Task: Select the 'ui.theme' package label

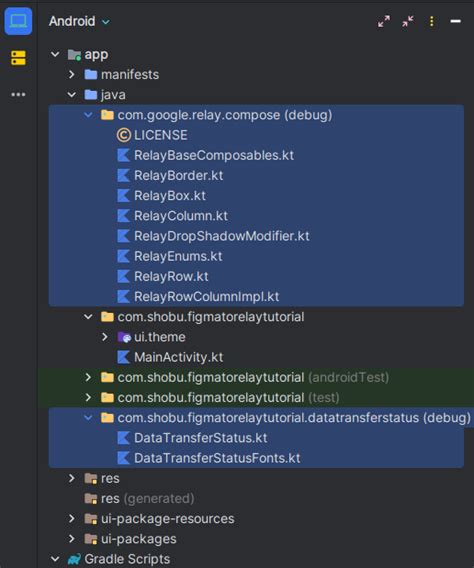Action: click(160, 337)
